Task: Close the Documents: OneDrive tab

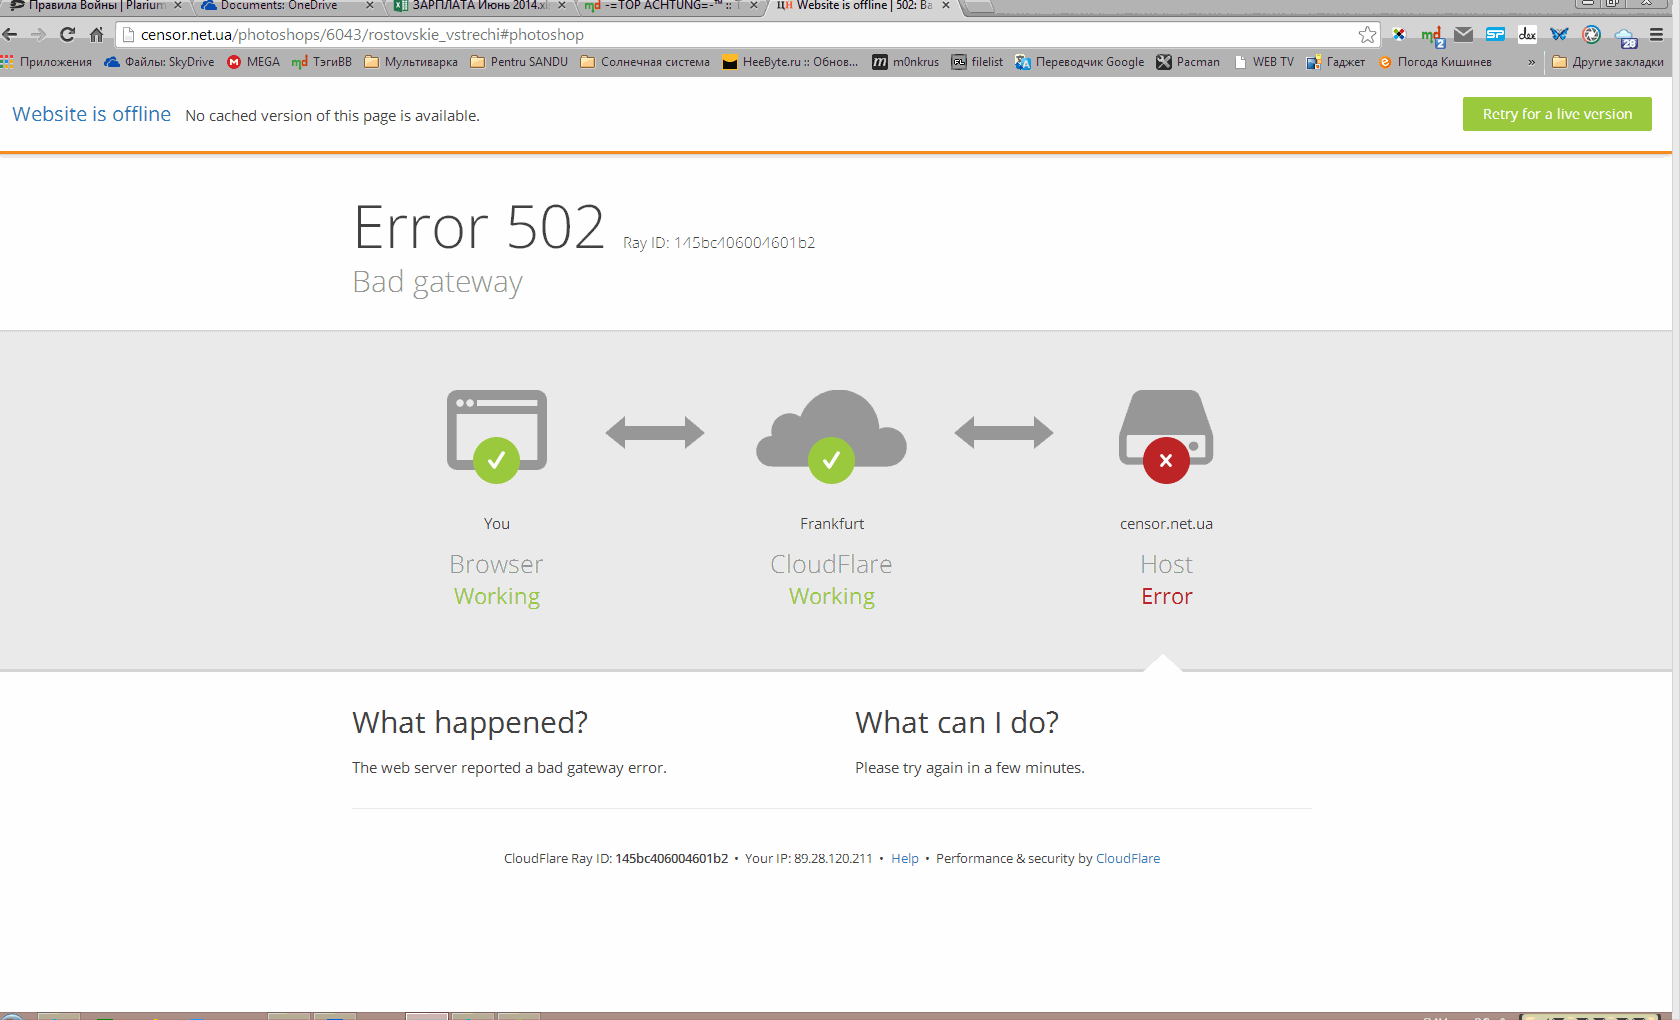Action: point(370,6)
